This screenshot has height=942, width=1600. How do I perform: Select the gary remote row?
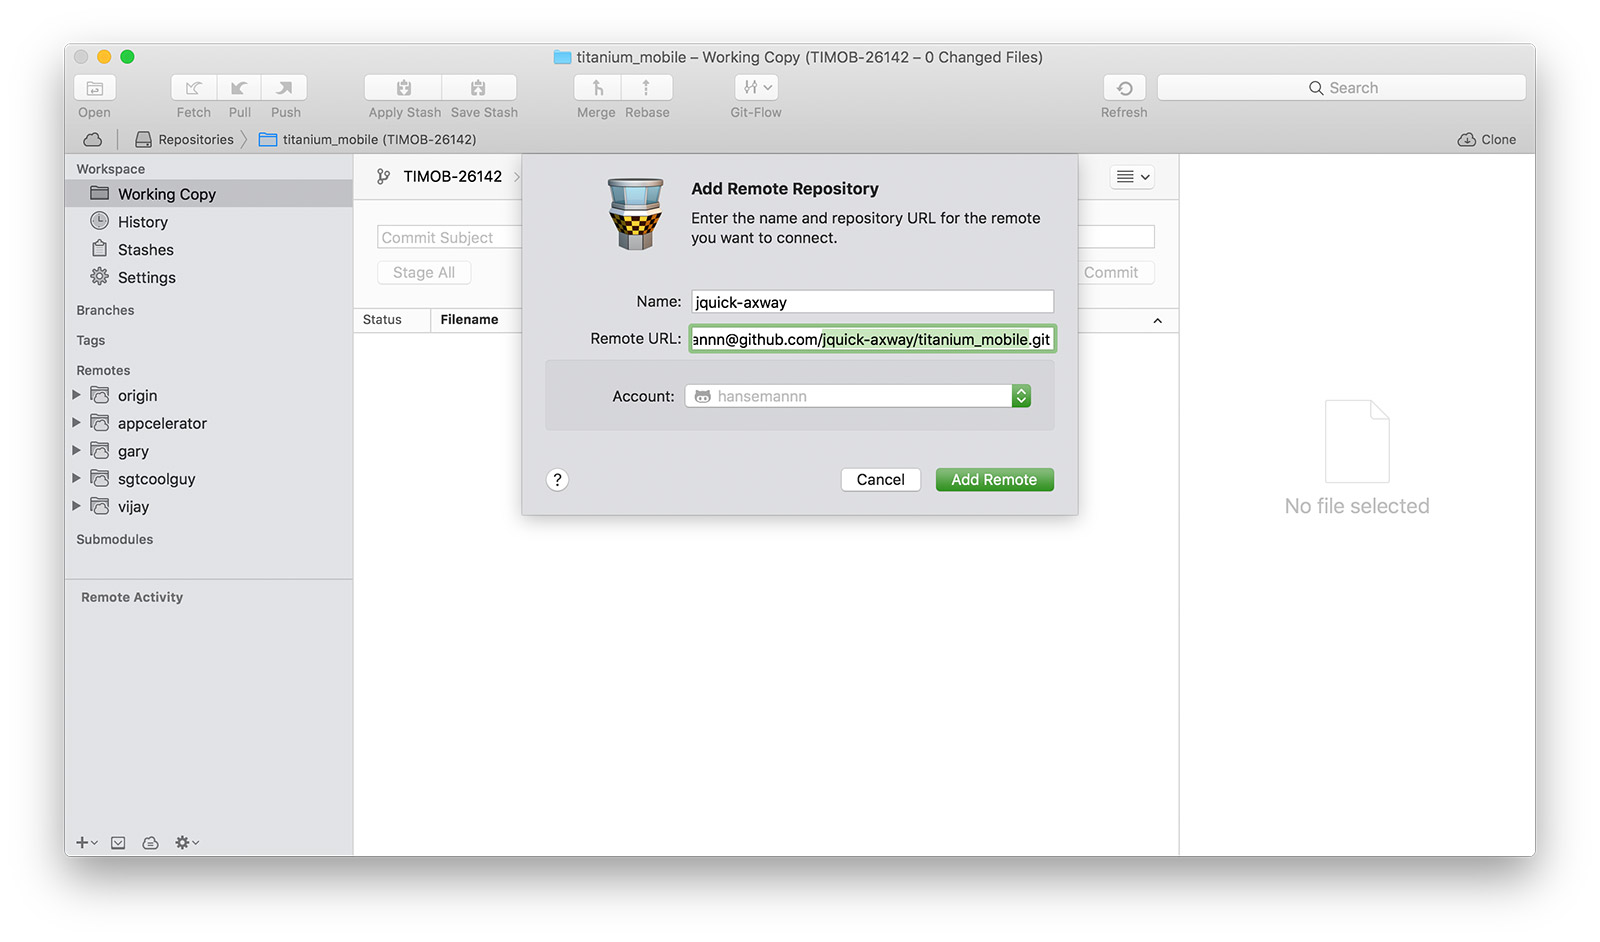coord(209,452)
